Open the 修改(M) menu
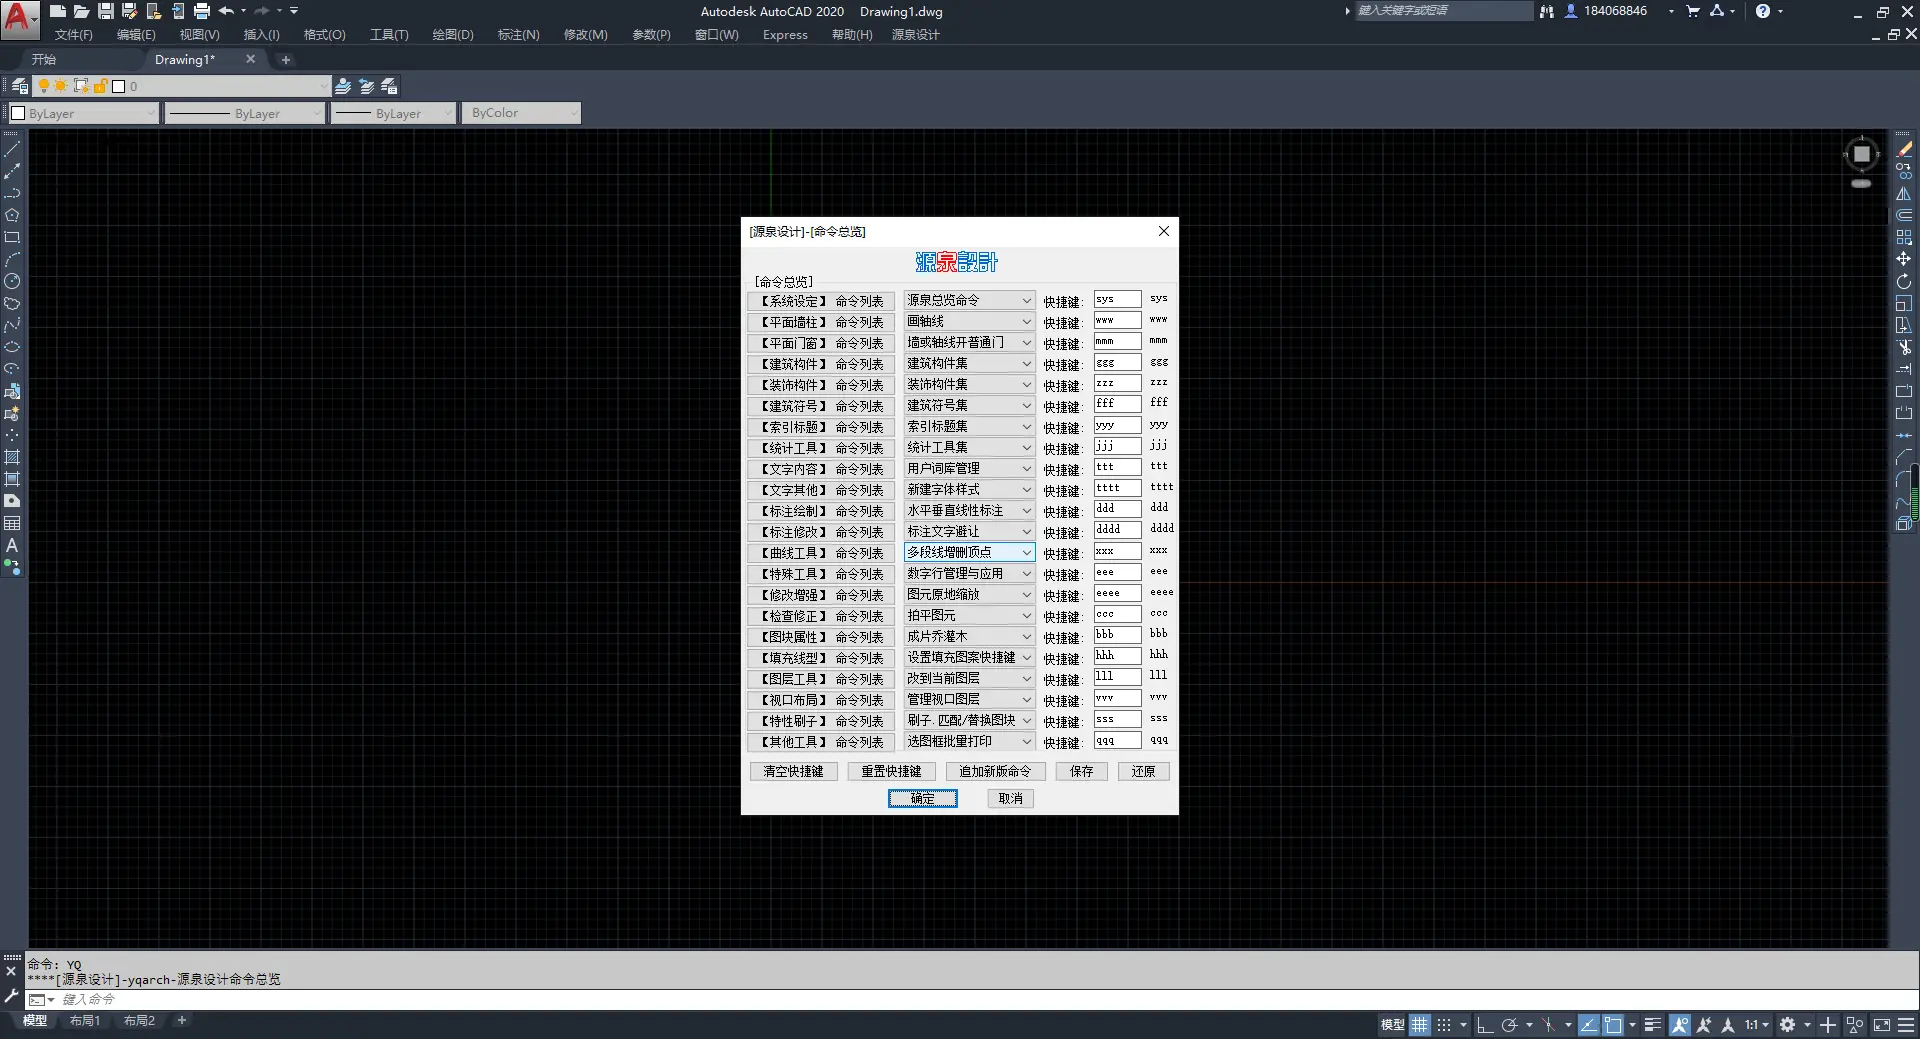 point(585,34)
